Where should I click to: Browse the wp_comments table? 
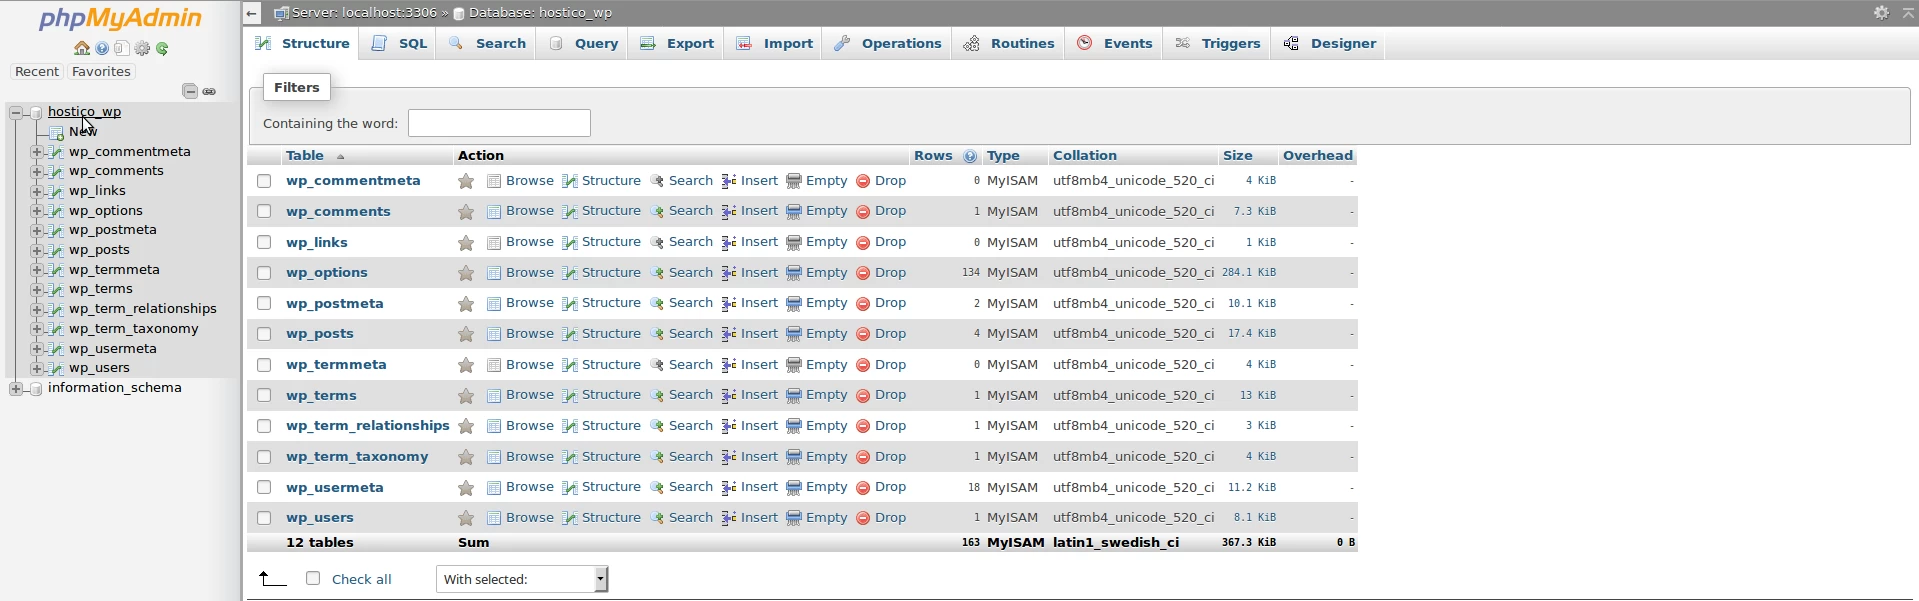520,211
